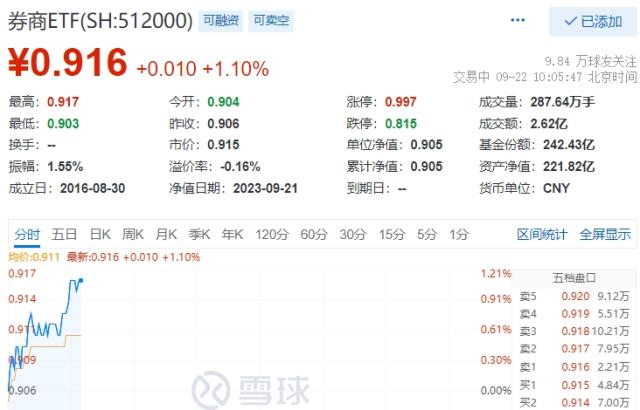Toggle the 已添加 watchlist button
This screenshot has height=410, width=640.
593,21
